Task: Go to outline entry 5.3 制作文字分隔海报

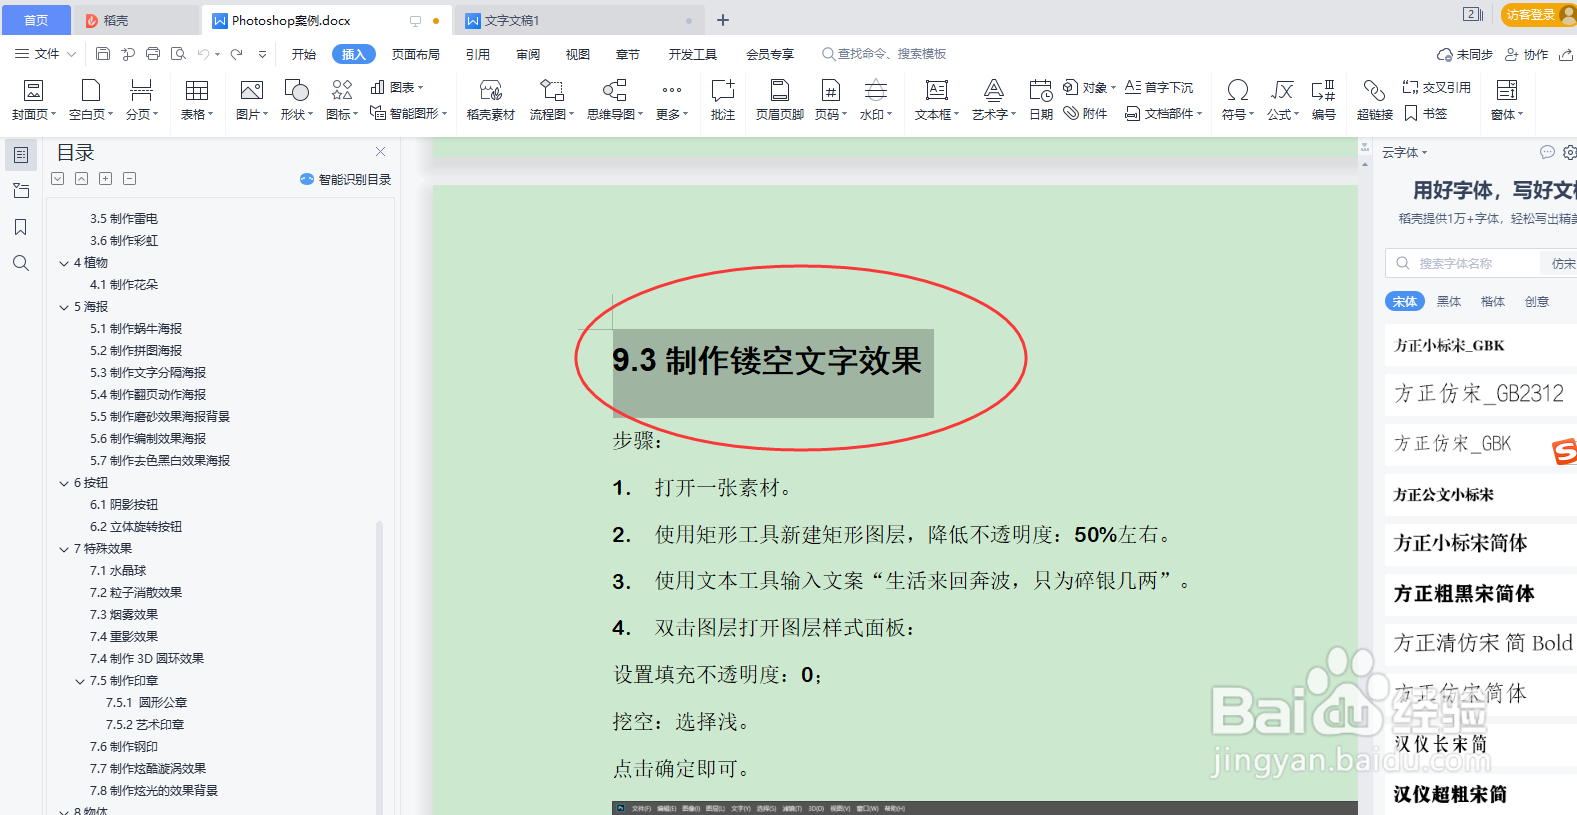Action: tap(148, 373)
